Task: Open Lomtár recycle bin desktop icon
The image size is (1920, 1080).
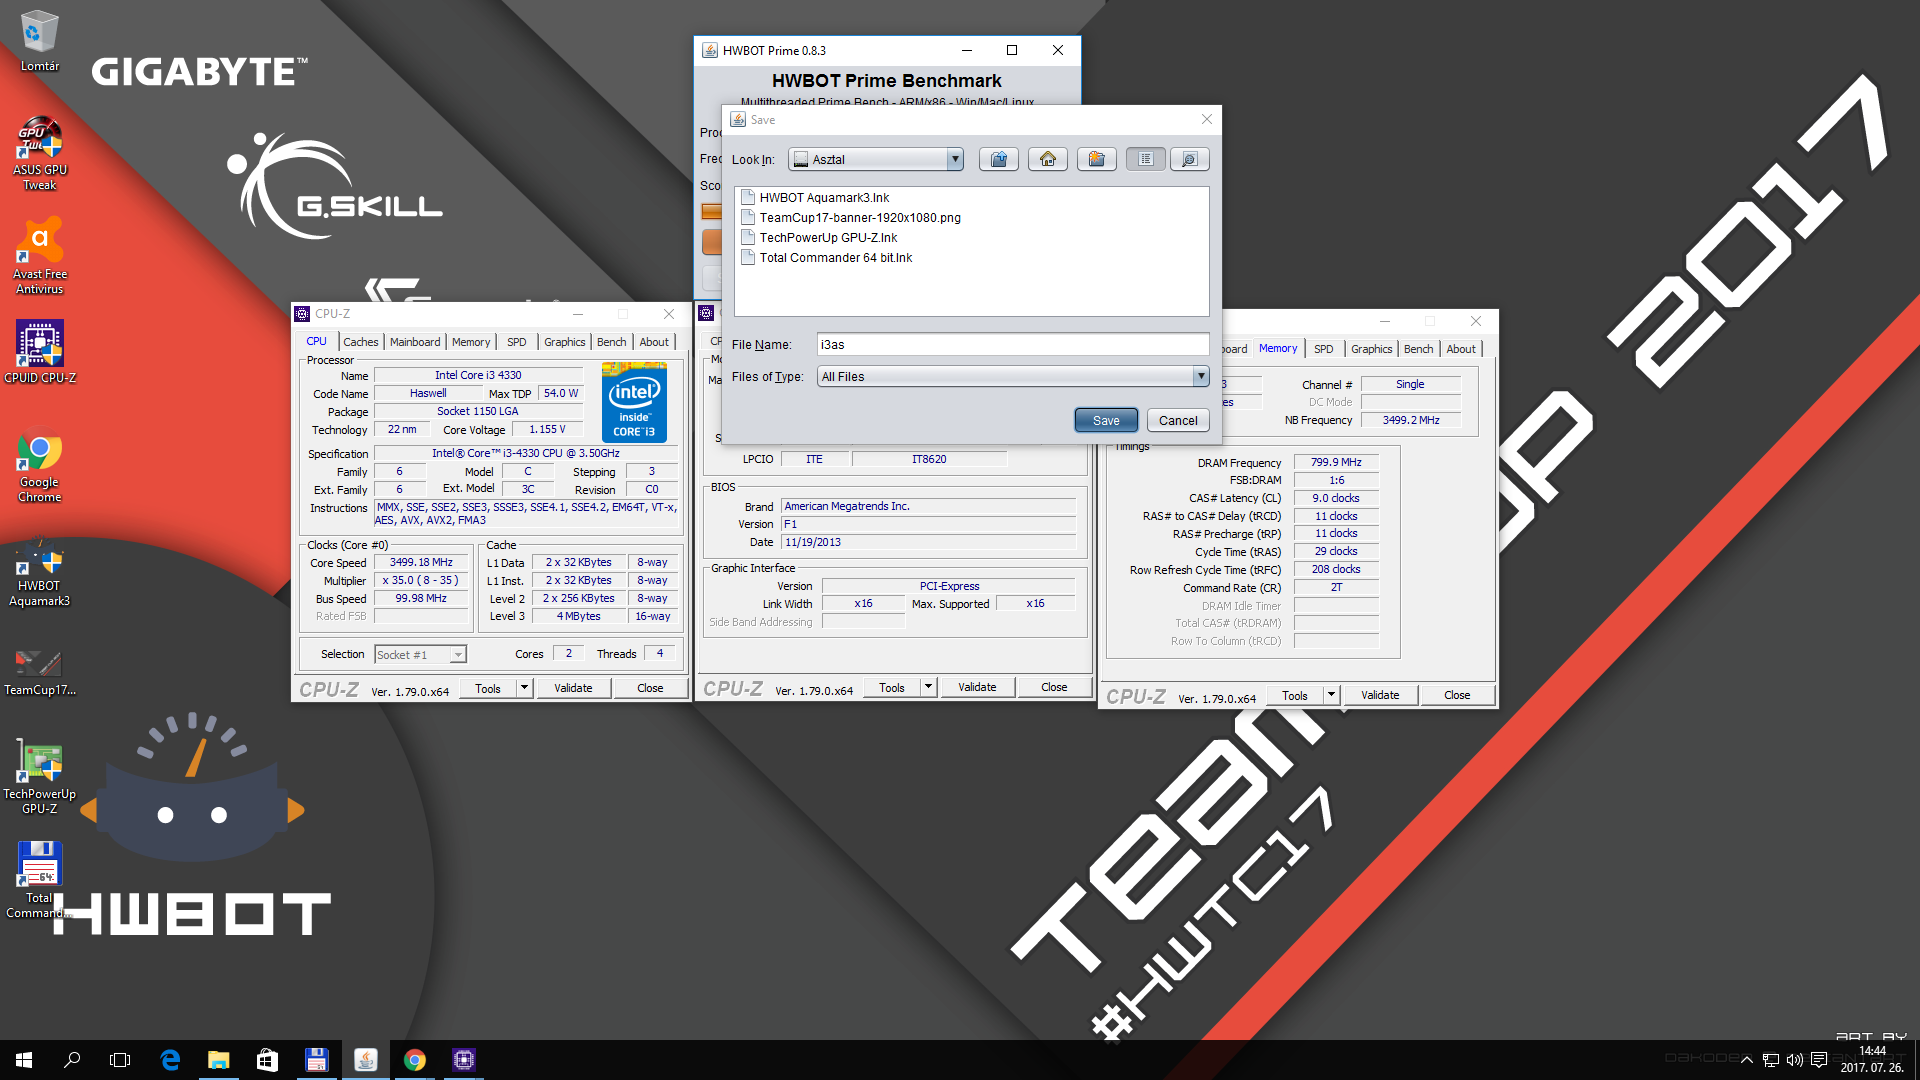Action: [39, 41]
